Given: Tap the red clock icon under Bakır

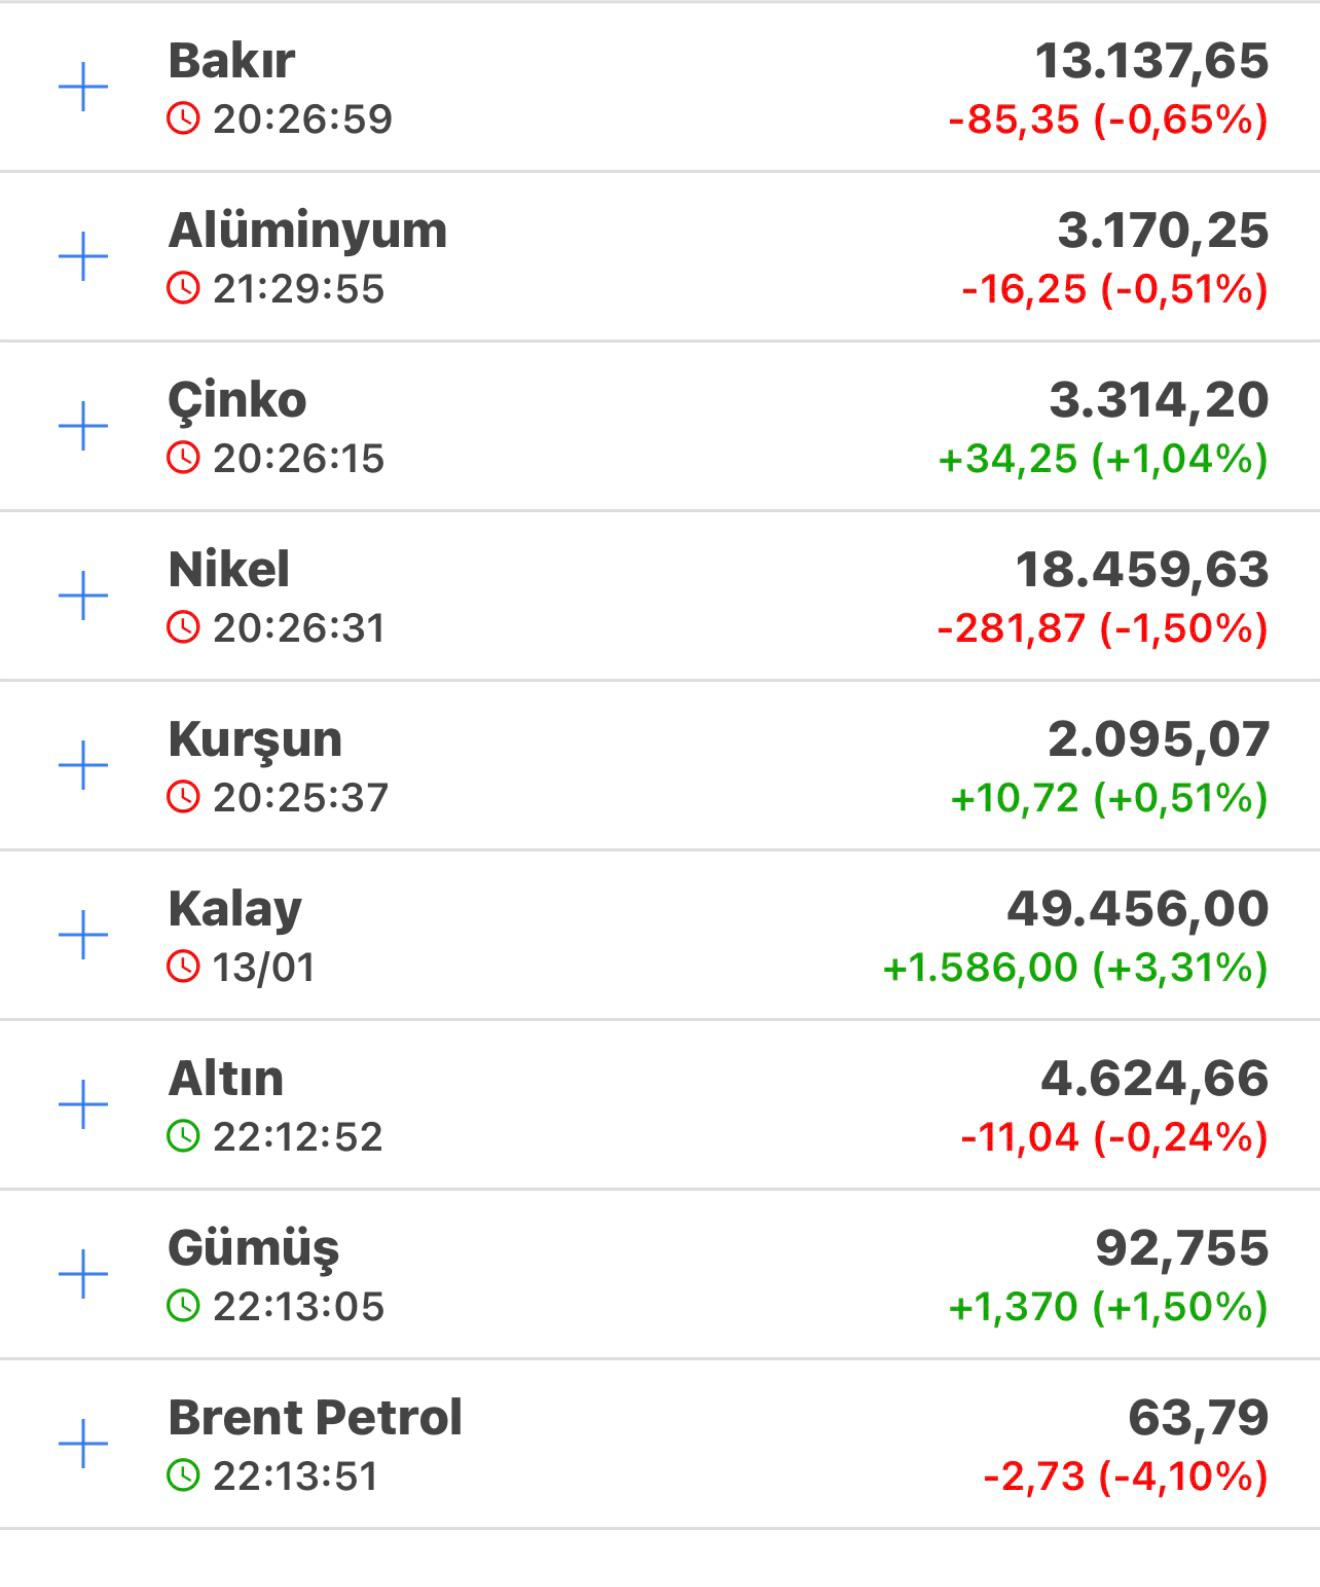Looking at the screenshot, I should (183, 119).
